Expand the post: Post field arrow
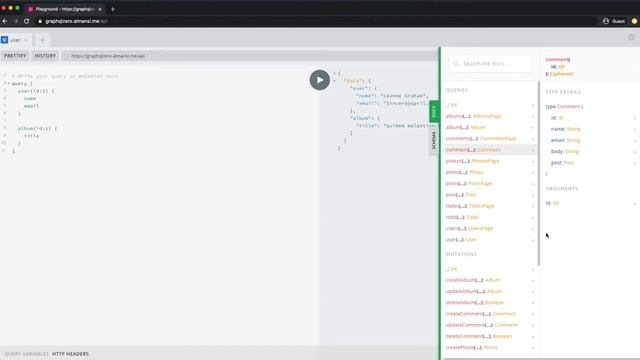 pos(635,163)
